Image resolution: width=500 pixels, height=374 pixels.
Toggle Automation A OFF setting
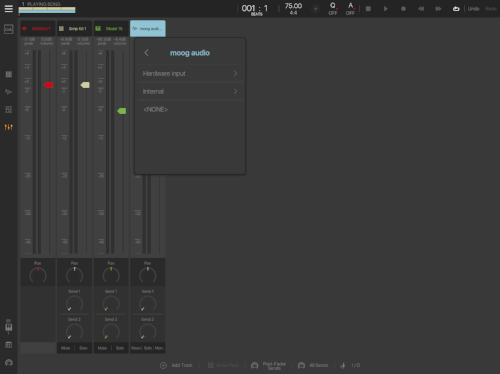coord(350,9)
